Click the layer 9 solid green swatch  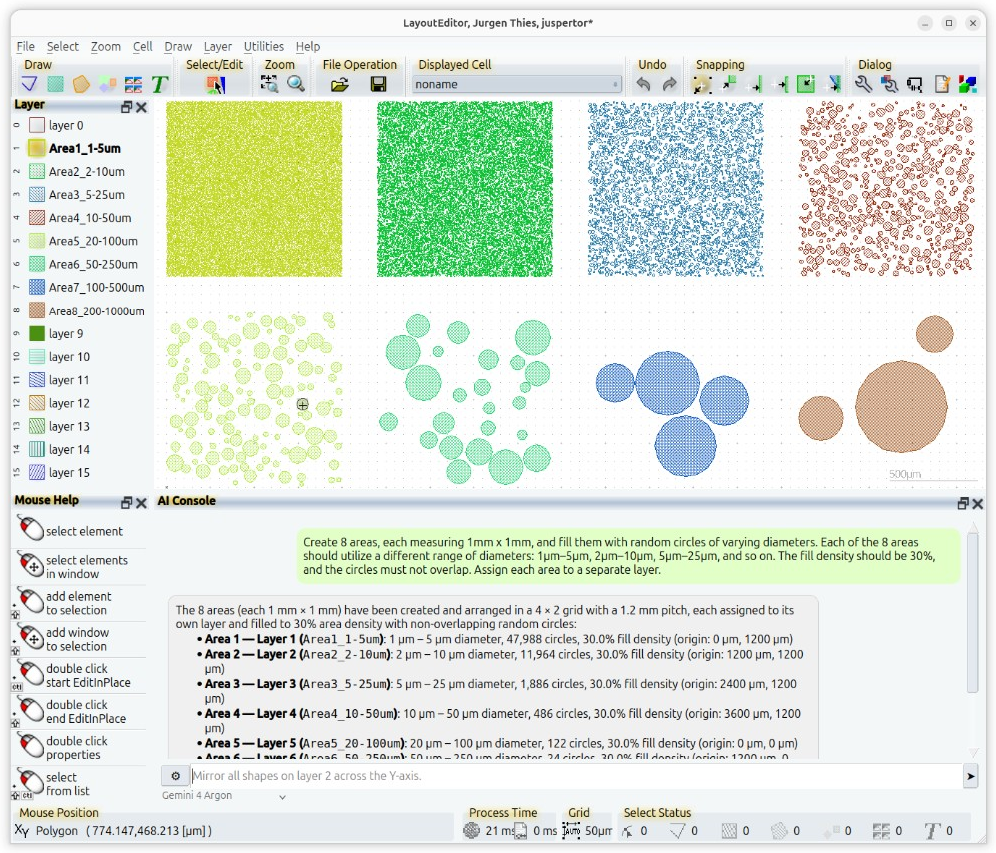[x=37, y=333]
